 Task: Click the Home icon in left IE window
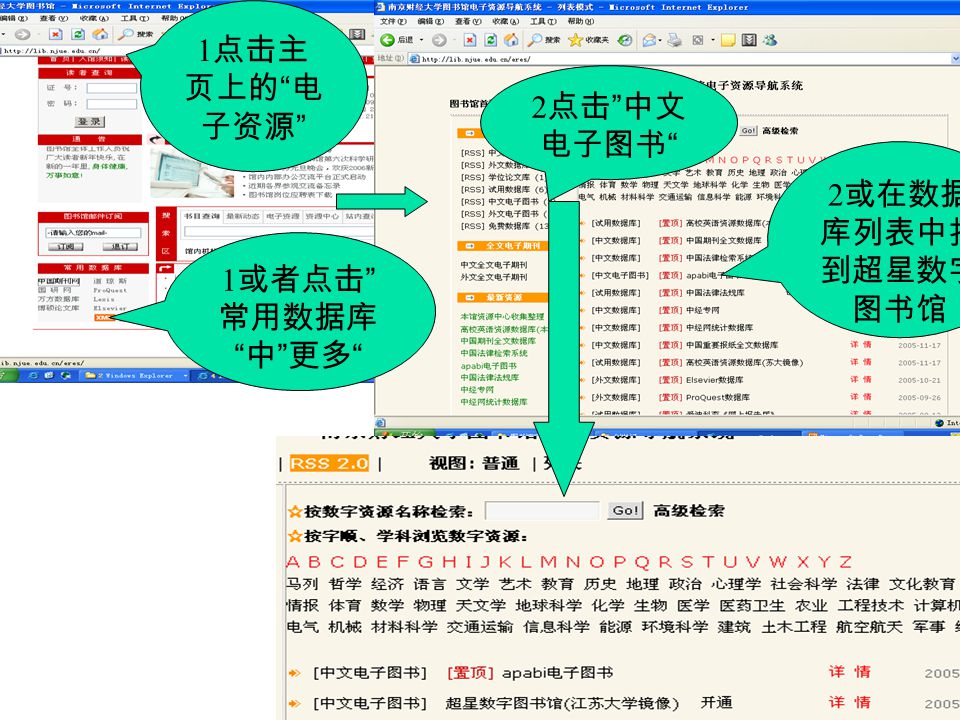coord(100,34)
